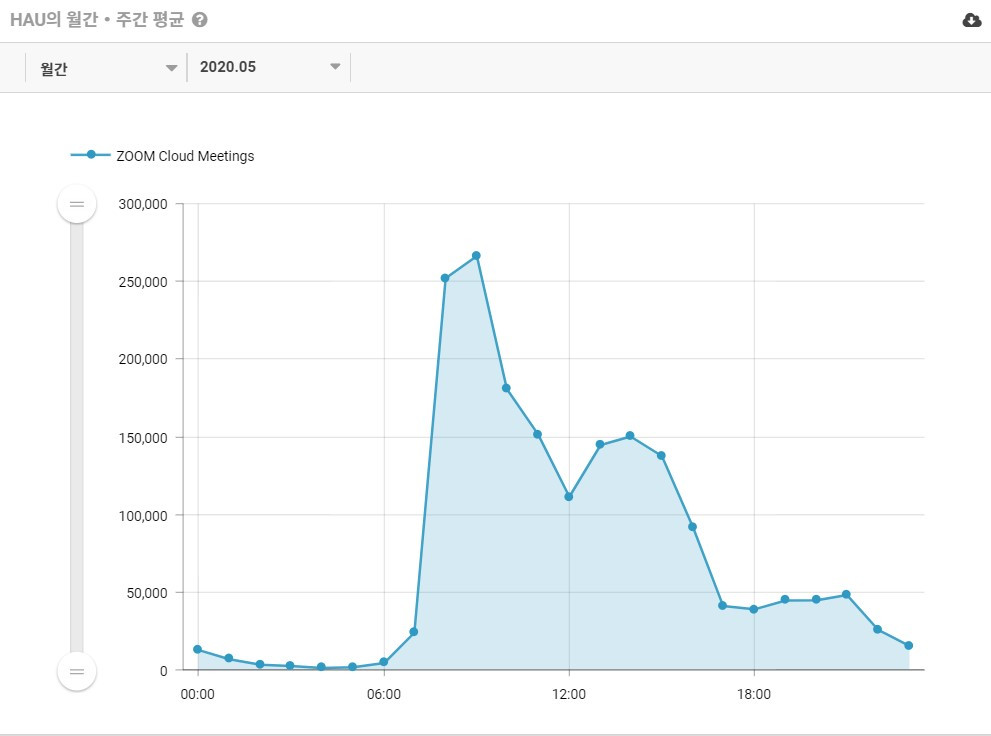Image resolution: width=991 pixels, height=736 pixels.
Task: Click the legend marker icon for ZOOM
Action: pos(91,155)
